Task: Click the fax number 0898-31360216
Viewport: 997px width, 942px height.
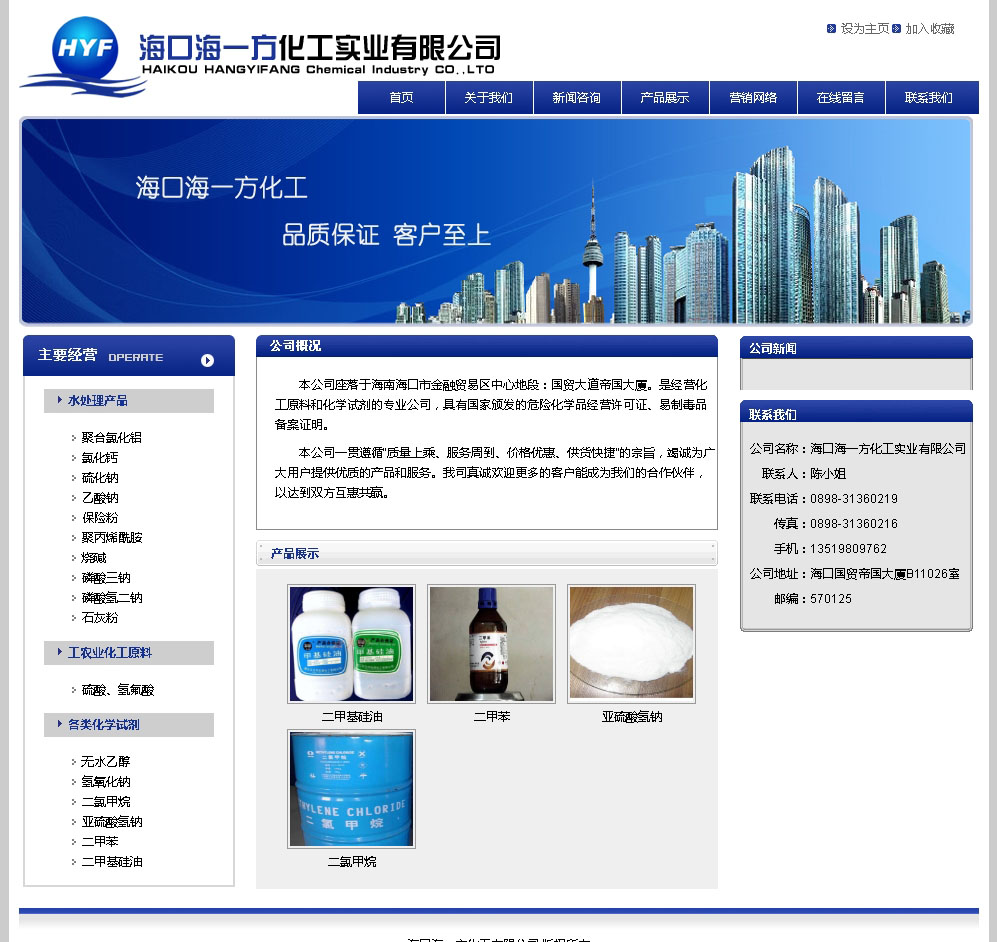Action: tap(854, 524)
